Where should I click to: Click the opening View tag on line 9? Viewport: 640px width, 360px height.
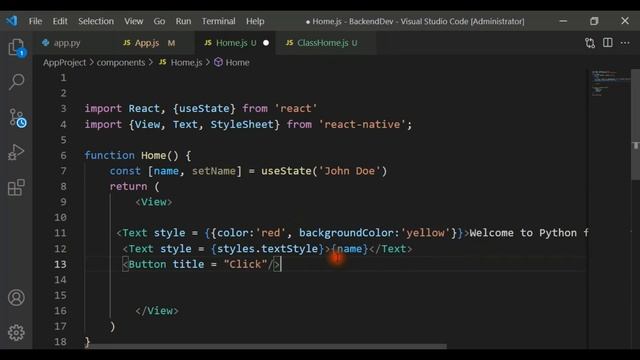153,202
